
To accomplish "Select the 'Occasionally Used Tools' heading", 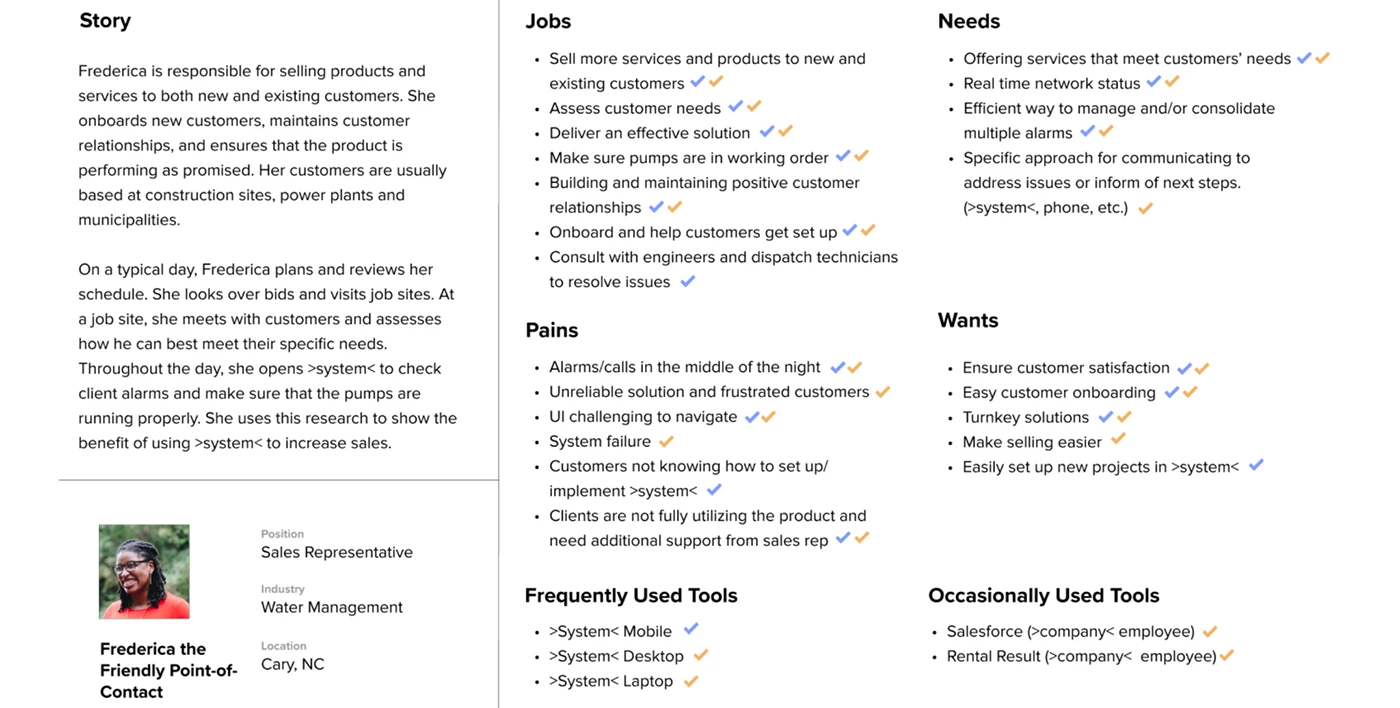I will (1044, 595).
